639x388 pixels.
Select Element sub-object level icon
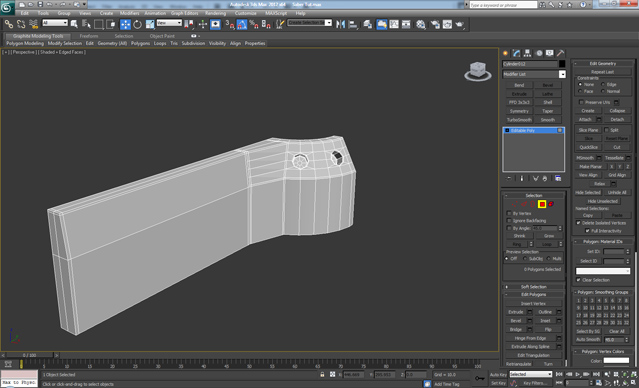tap(551, 204)
